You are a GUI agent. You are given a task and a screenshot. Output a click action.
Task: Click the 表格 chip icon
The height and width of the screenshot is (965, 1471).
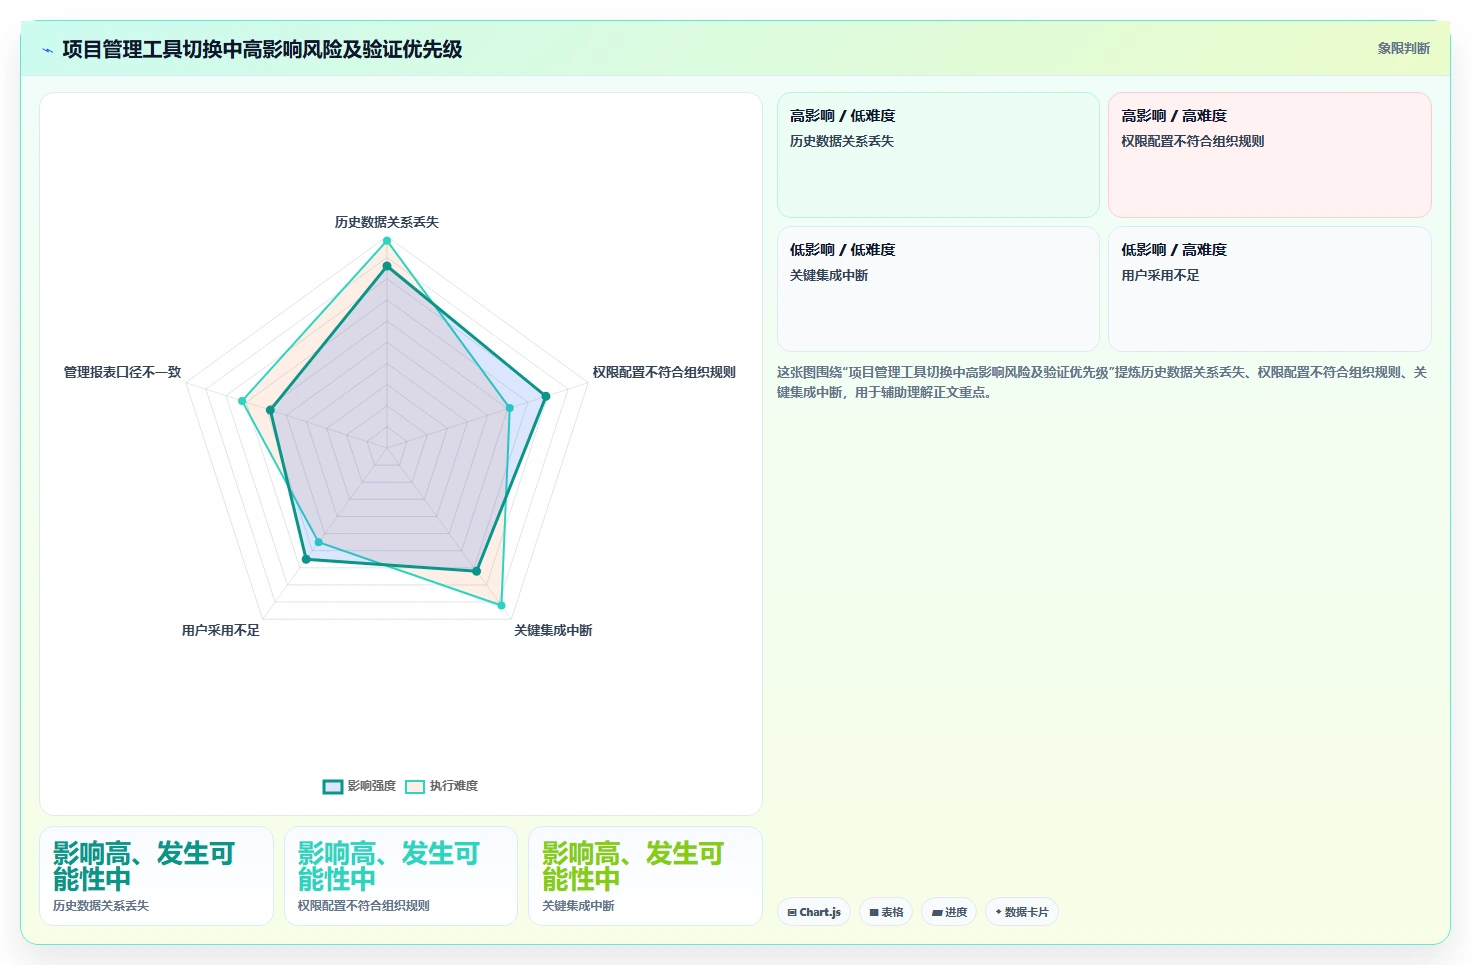tap(874, 912)
